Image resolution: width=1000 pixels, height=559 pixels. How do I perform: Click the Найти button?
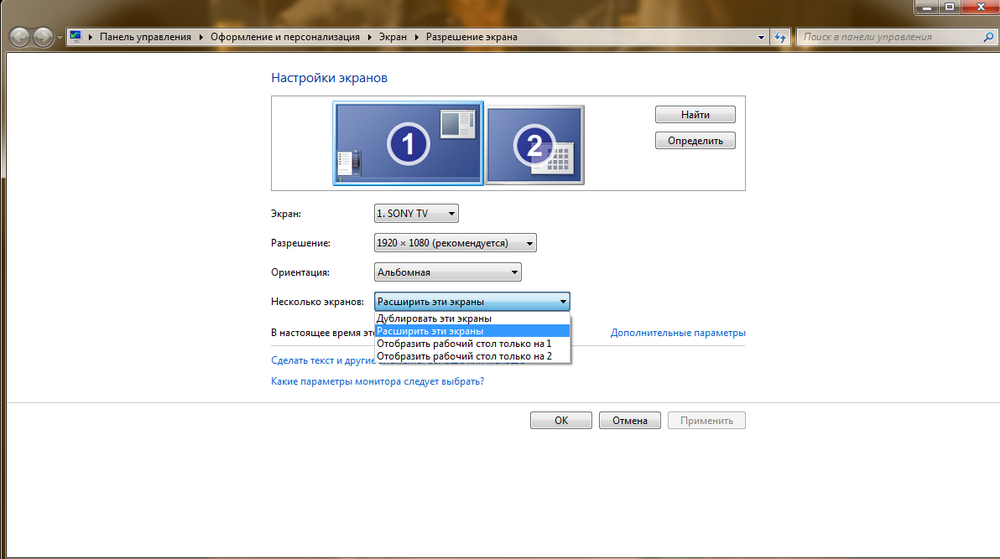[695, 115]
